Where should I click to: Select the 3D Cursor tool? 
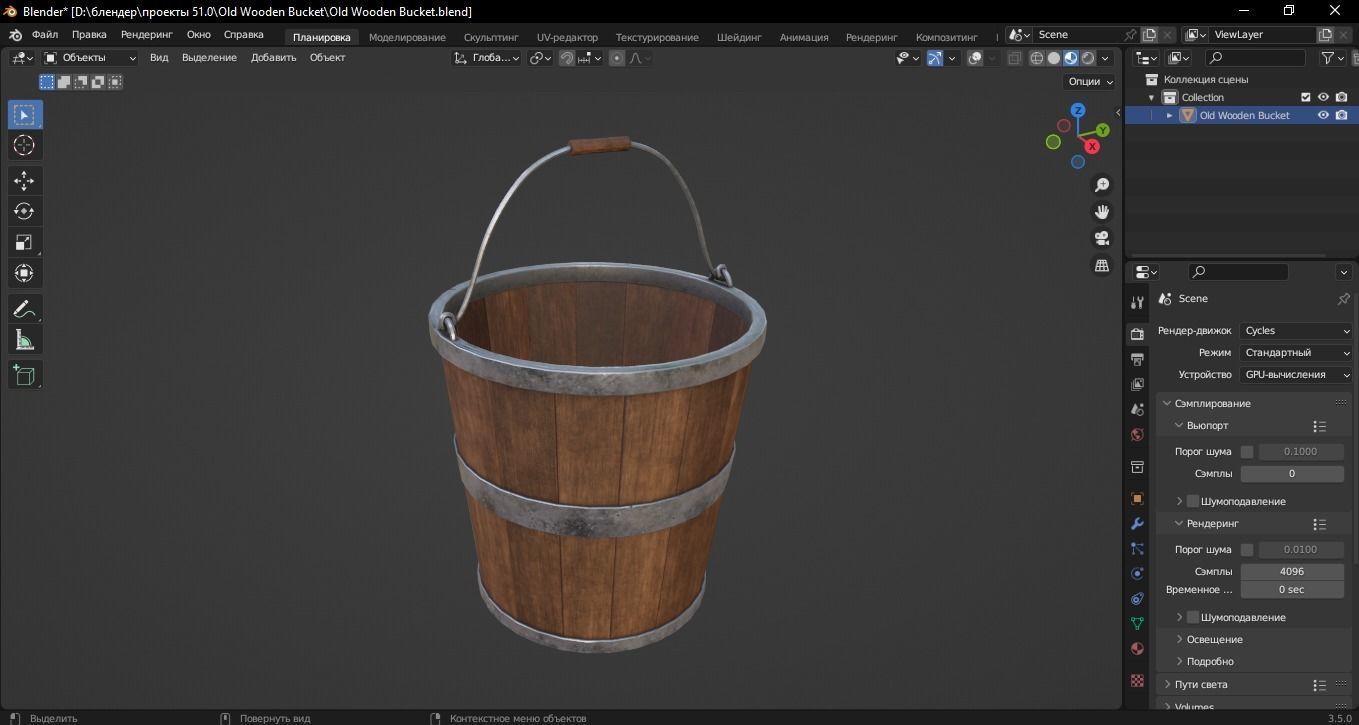25,146
